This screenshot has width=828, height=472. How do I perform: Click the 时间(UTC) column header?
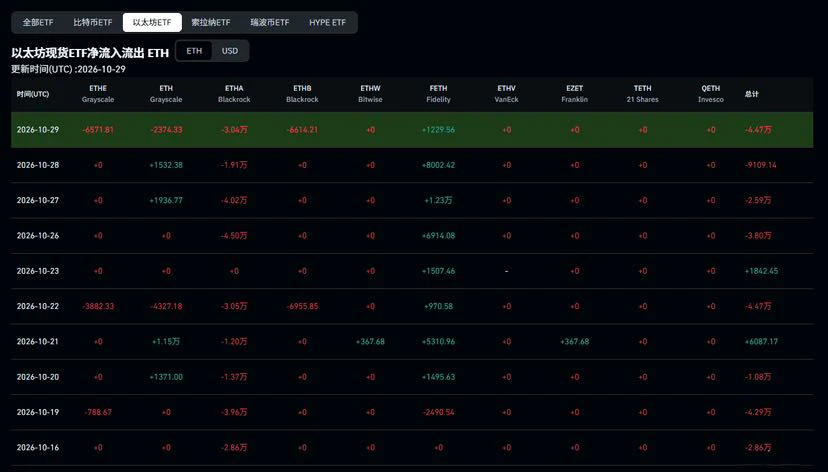pyautogui.click(x=33, y=94)
